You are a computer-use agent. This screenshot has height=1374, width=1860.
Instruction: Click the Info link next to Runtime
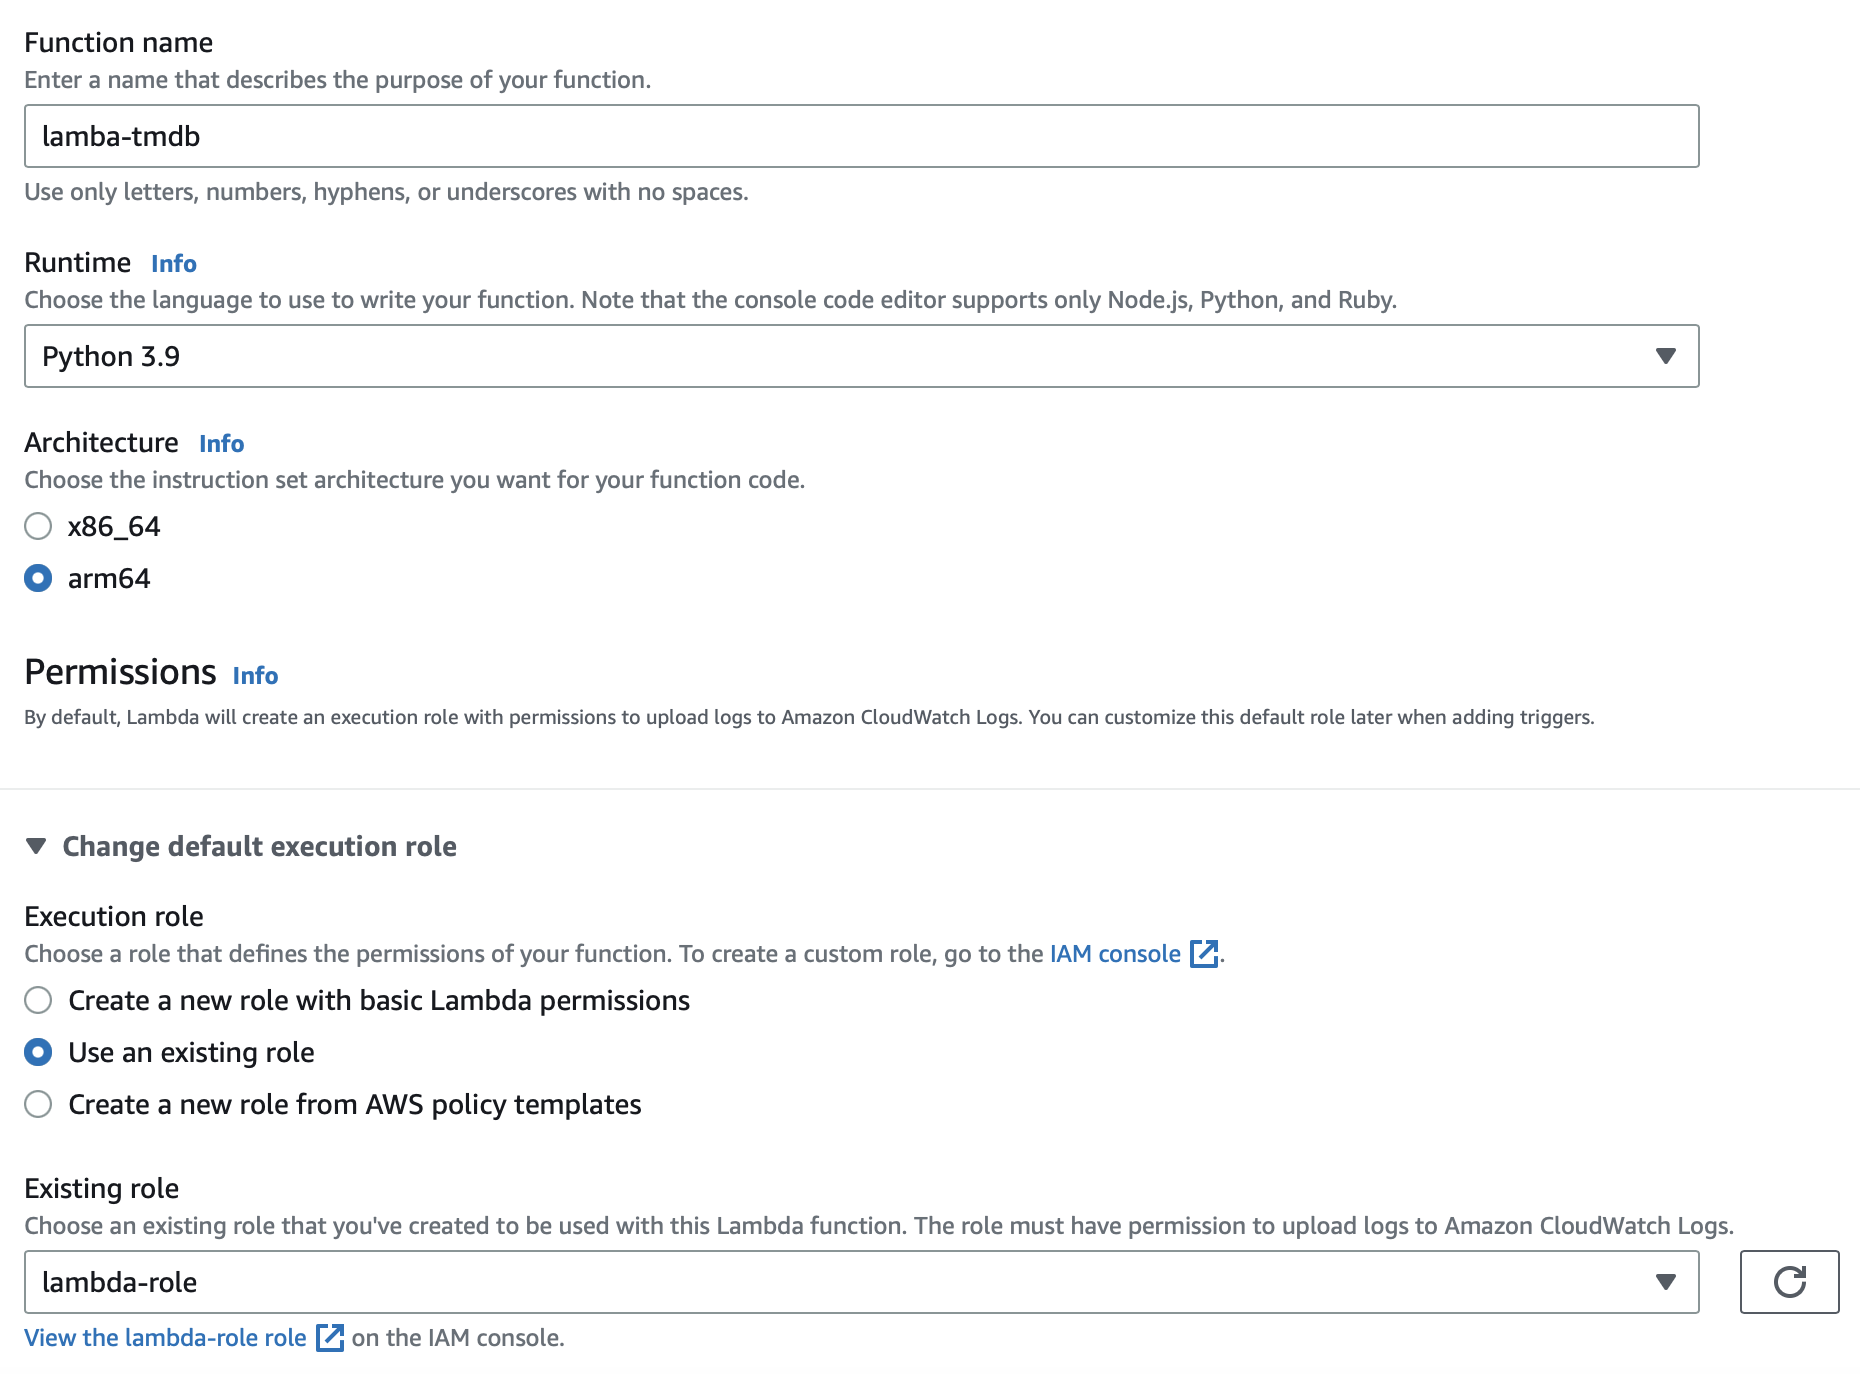click(x=172, y=263)
